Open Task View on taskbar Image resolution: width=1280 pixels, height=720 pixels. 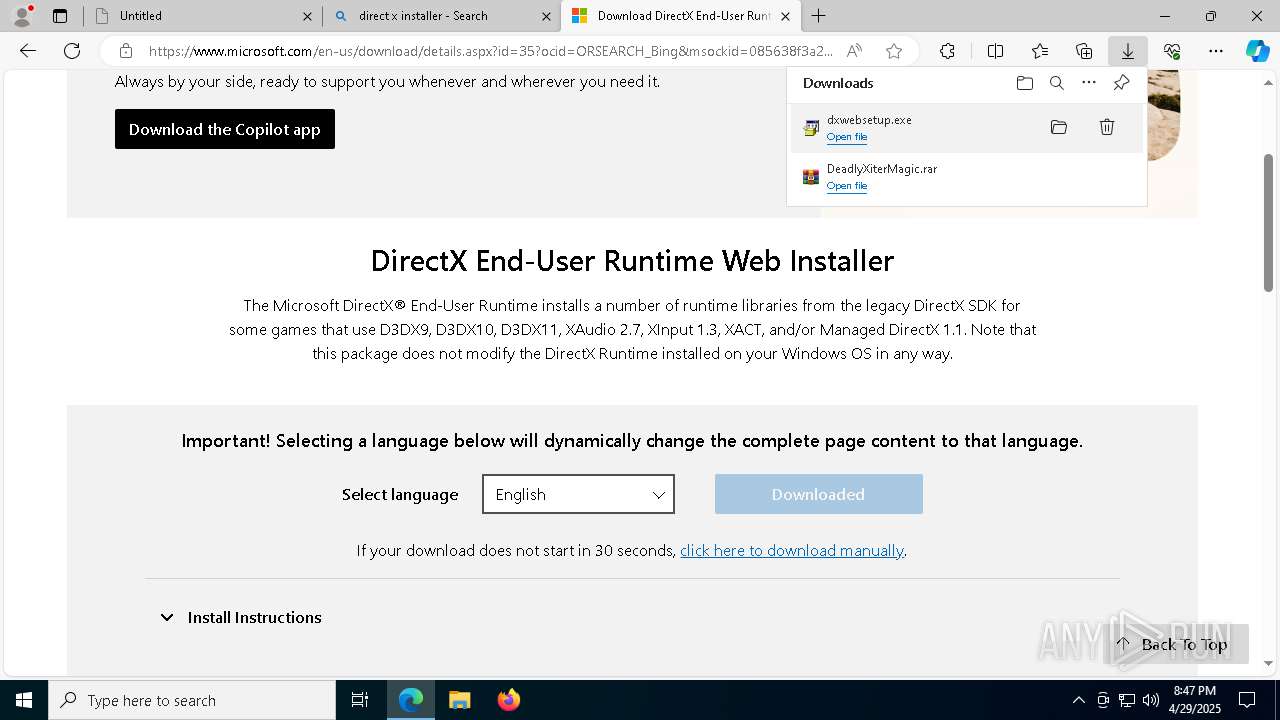point(360,700)
